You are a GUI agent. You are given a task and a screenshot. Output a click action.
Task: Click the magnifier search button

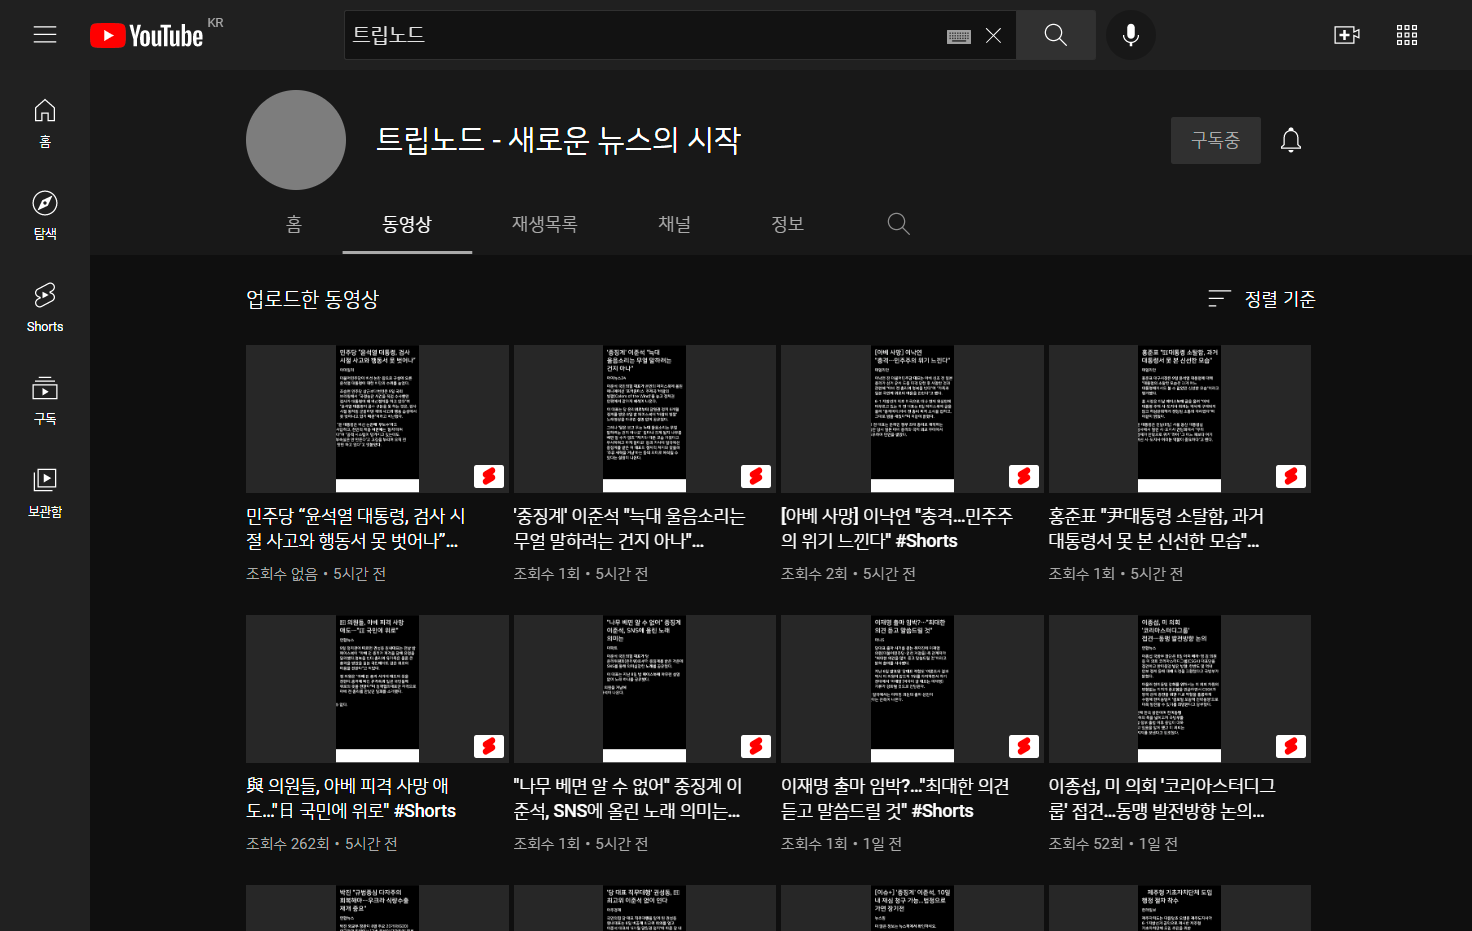pos(1055,35)
